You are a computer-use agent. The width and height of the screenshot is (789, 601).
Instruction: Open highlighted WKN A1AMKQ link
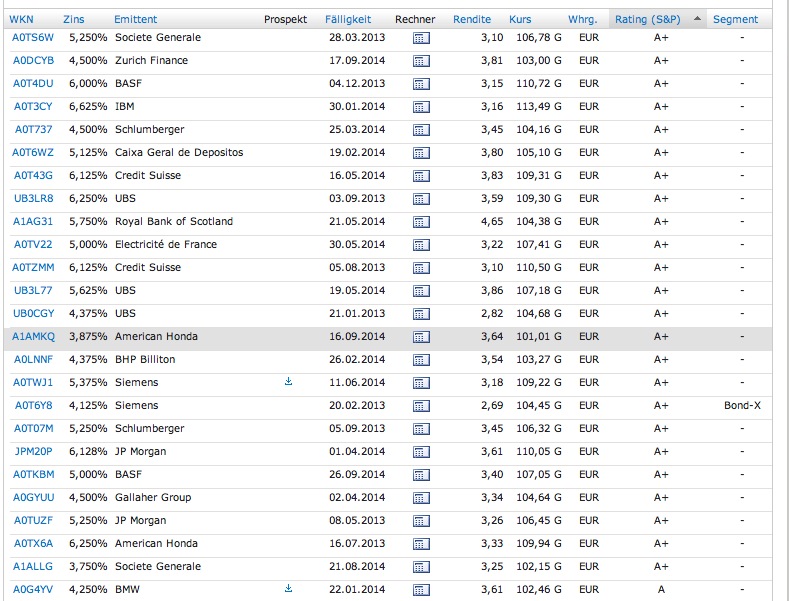pos(33,336)
